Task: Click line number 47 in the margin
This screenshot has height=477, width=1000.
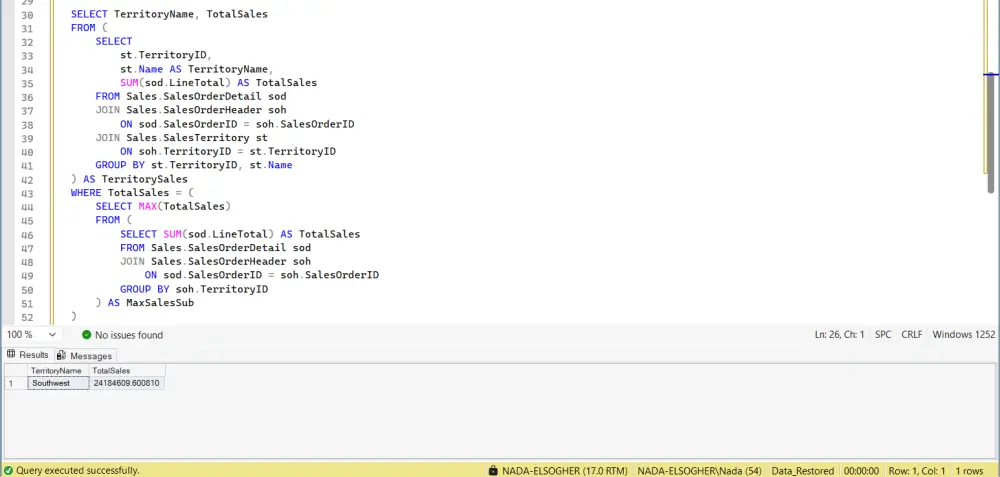Action: [x=27, y=249]
